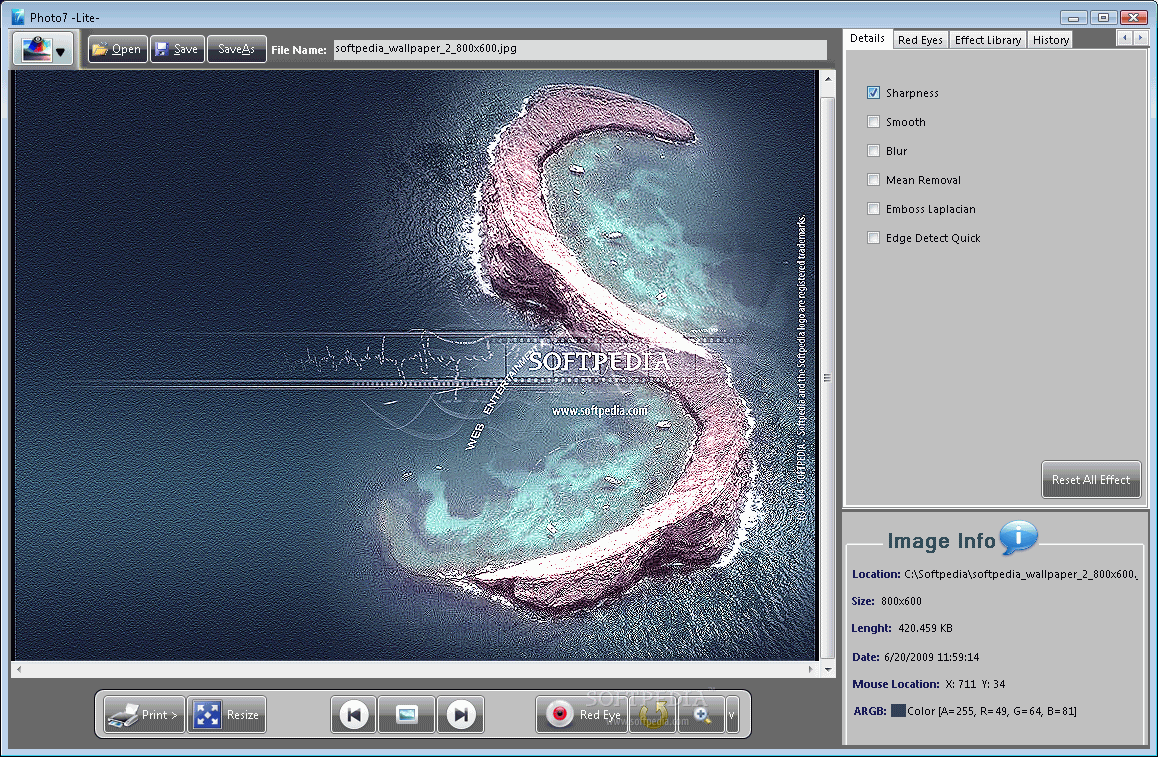Click the Size value 800x600
Viewport: 1158px width, 757px height.
901,601
